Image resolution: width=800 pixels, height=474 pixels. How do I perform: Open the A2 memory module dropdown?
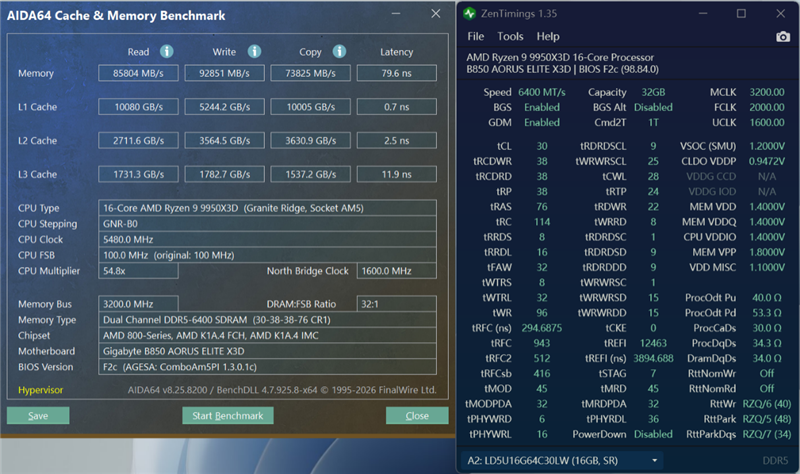(x=562, y=461)
